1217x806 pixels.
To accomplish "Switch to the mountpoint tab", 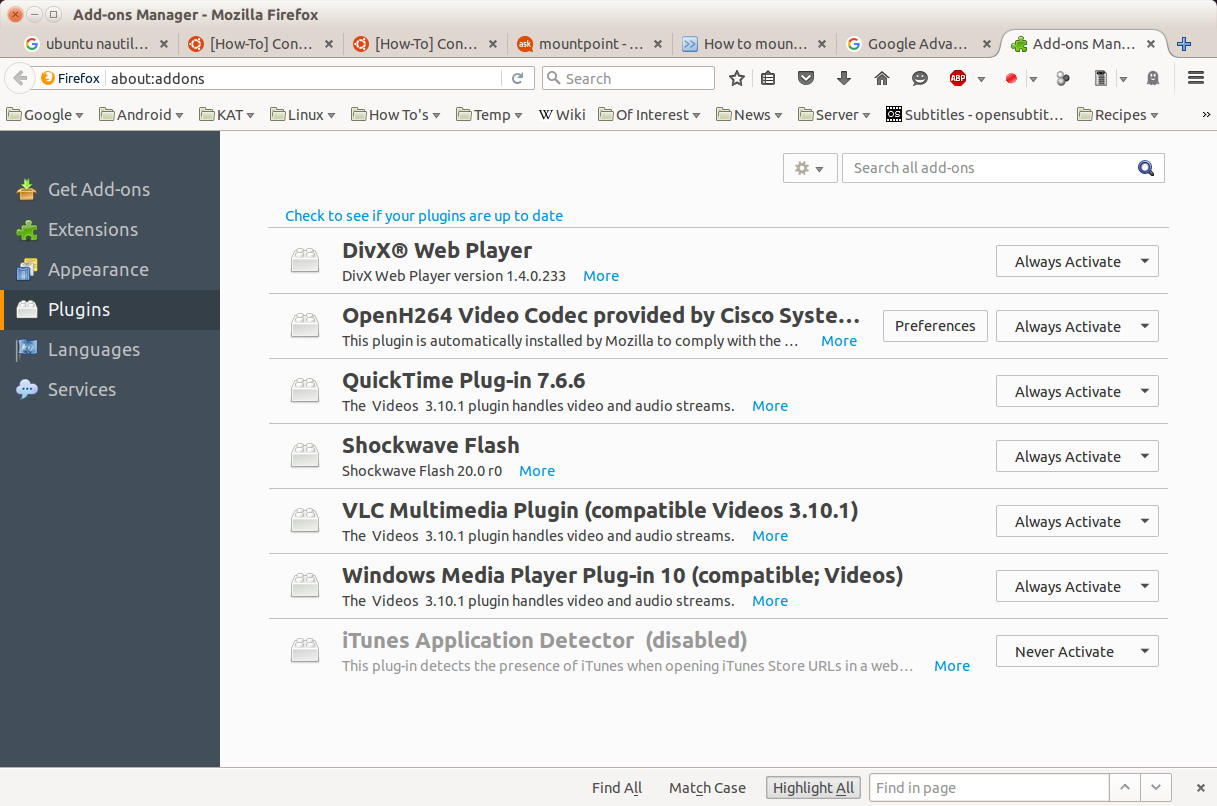I will (590, 44).
